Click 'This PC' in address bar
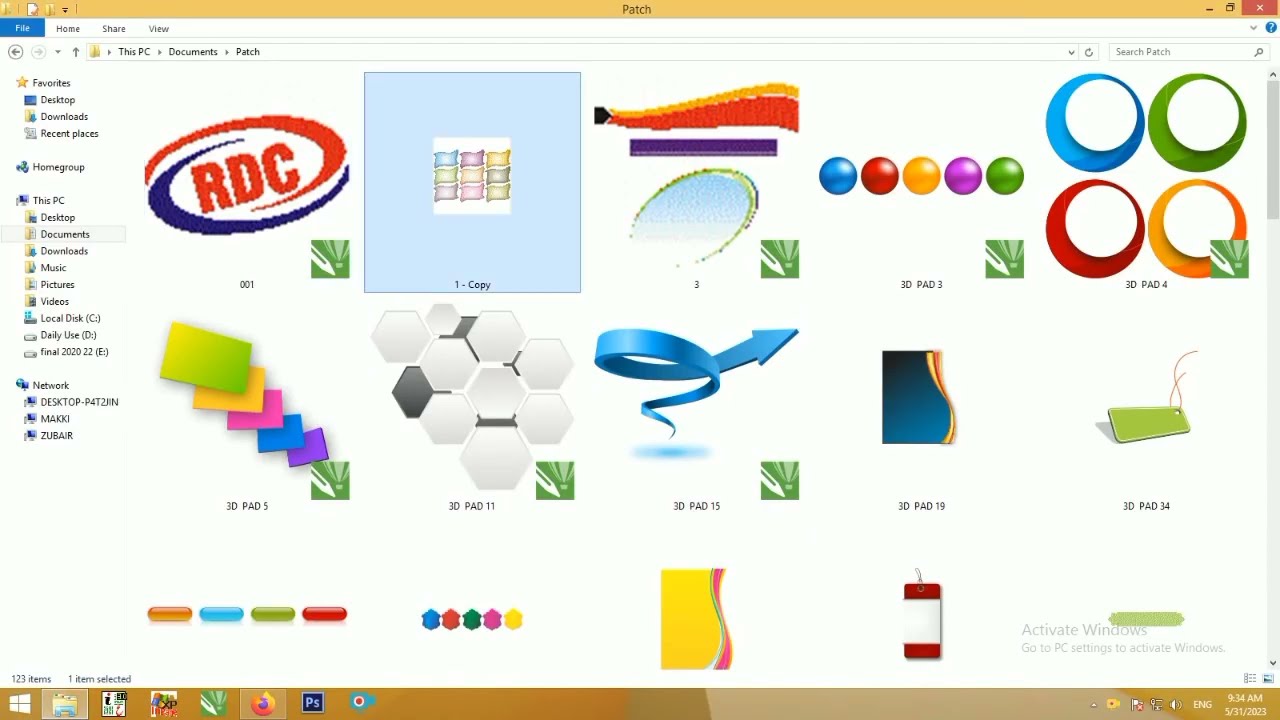Screen dimensions: 1280x720 (134, 52)
